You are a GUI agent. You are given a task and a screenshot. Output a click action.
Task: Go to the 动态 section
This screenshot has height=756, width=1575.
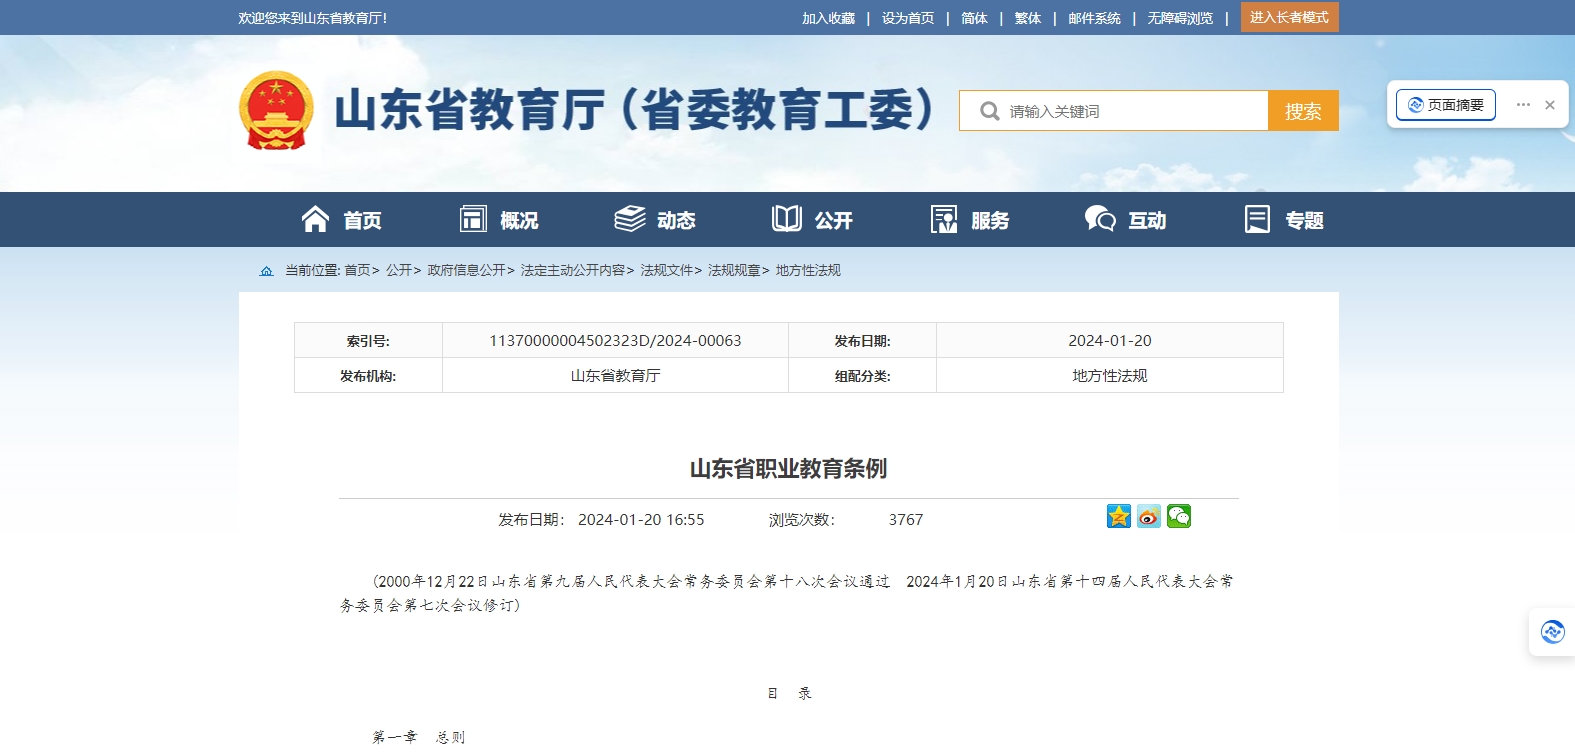pyautogui.click(x=655, y=220)
